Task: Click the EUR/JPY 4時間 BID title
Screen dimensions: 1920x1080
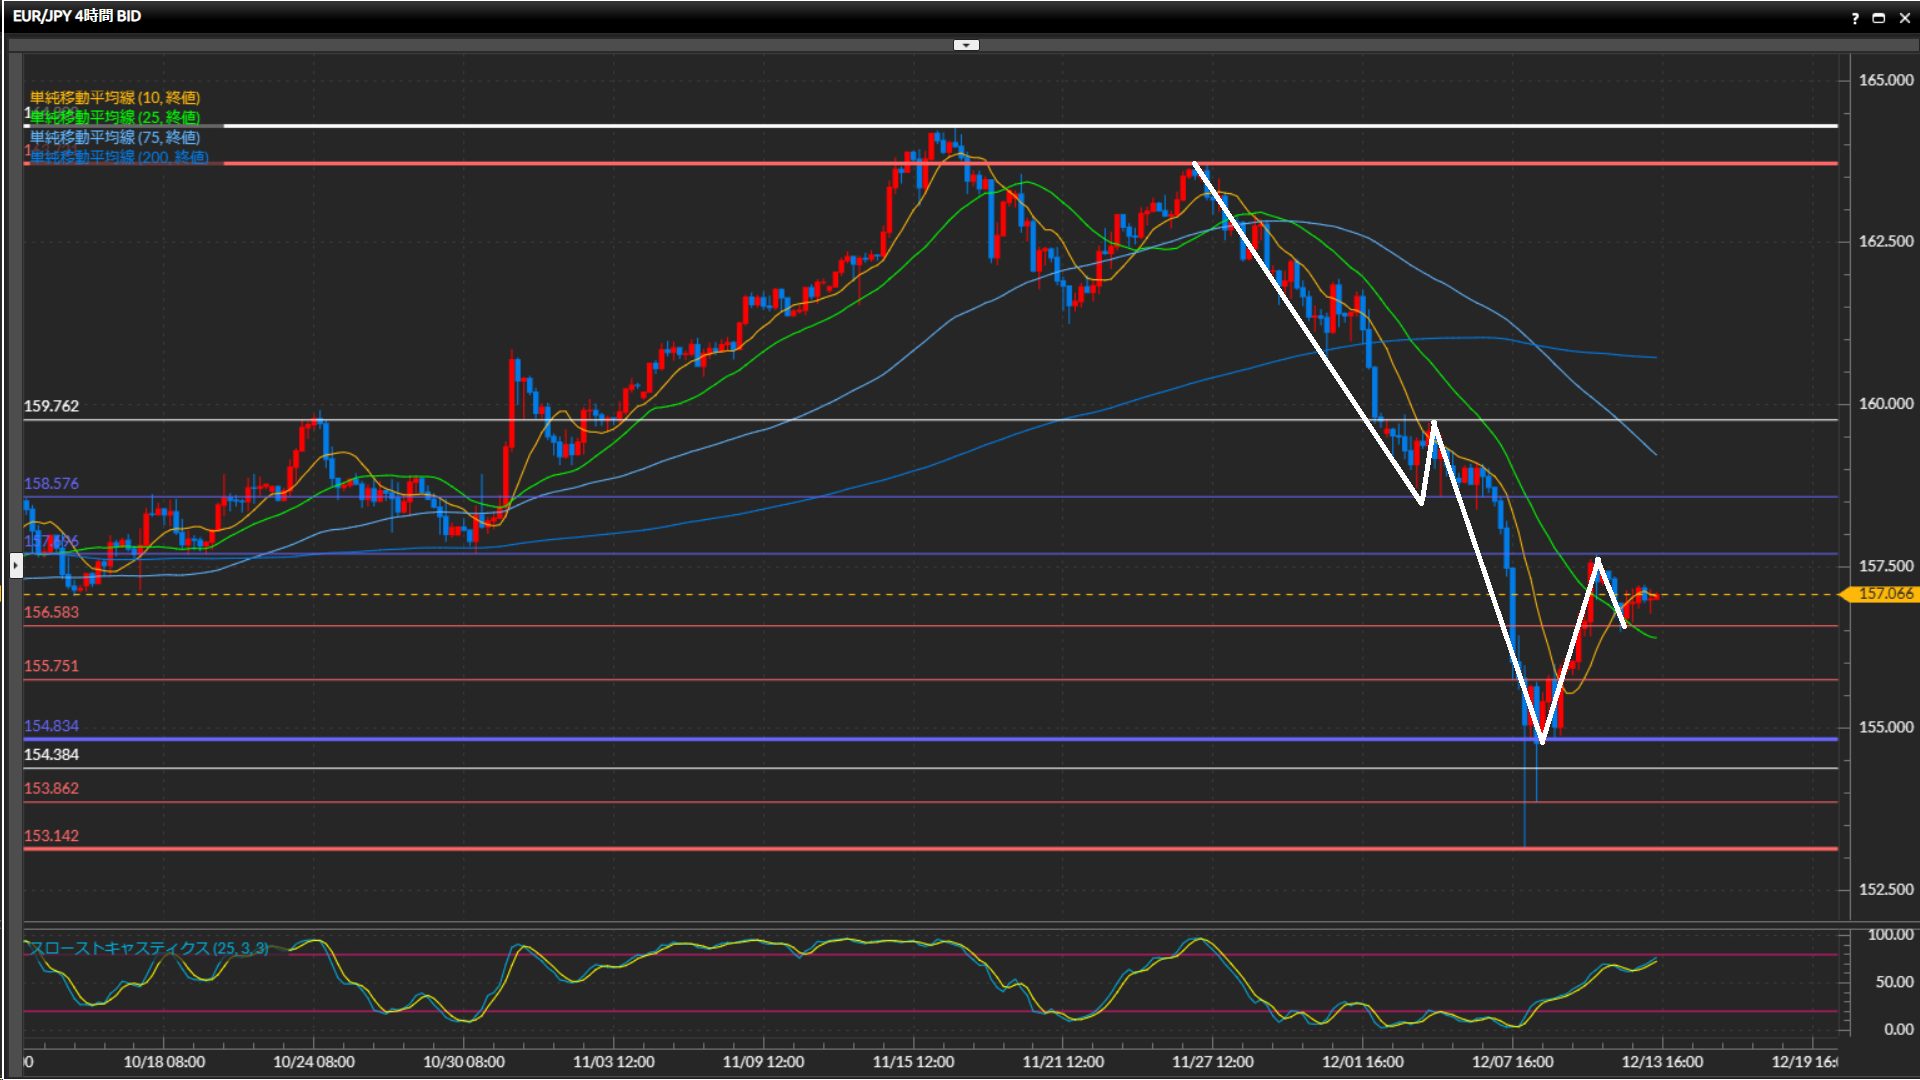Action: click(x=77, y=16)
